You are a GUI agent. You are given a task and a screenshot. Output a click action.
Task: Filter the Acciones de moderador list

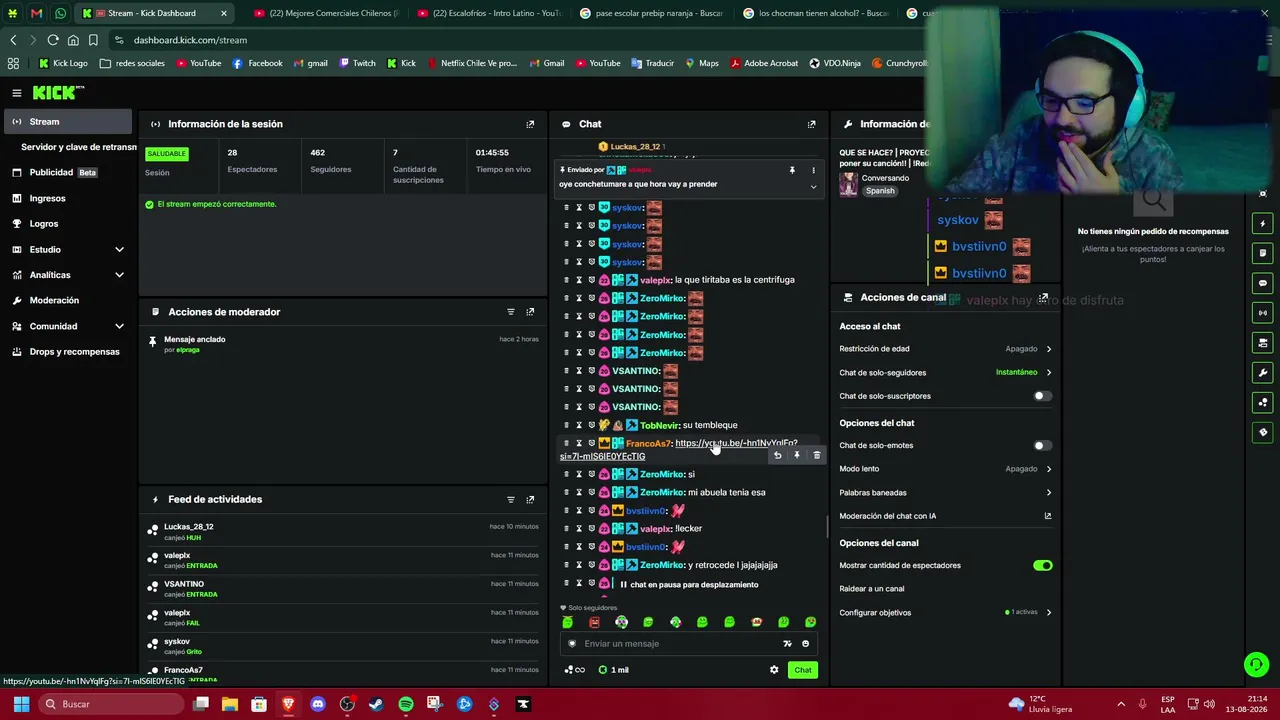[511, 312]
